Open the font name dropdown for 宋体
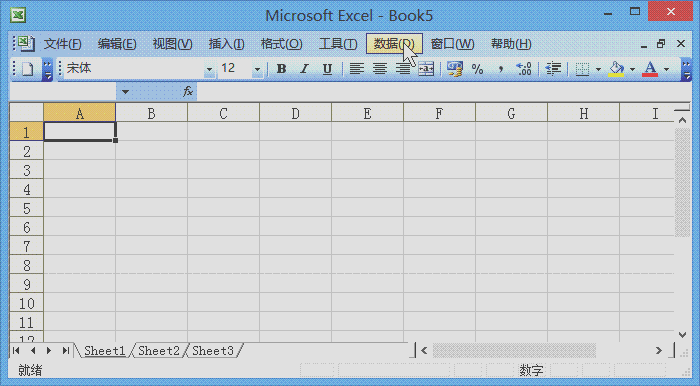Viewport: 700px width, 386px height. tap(209, 69)
